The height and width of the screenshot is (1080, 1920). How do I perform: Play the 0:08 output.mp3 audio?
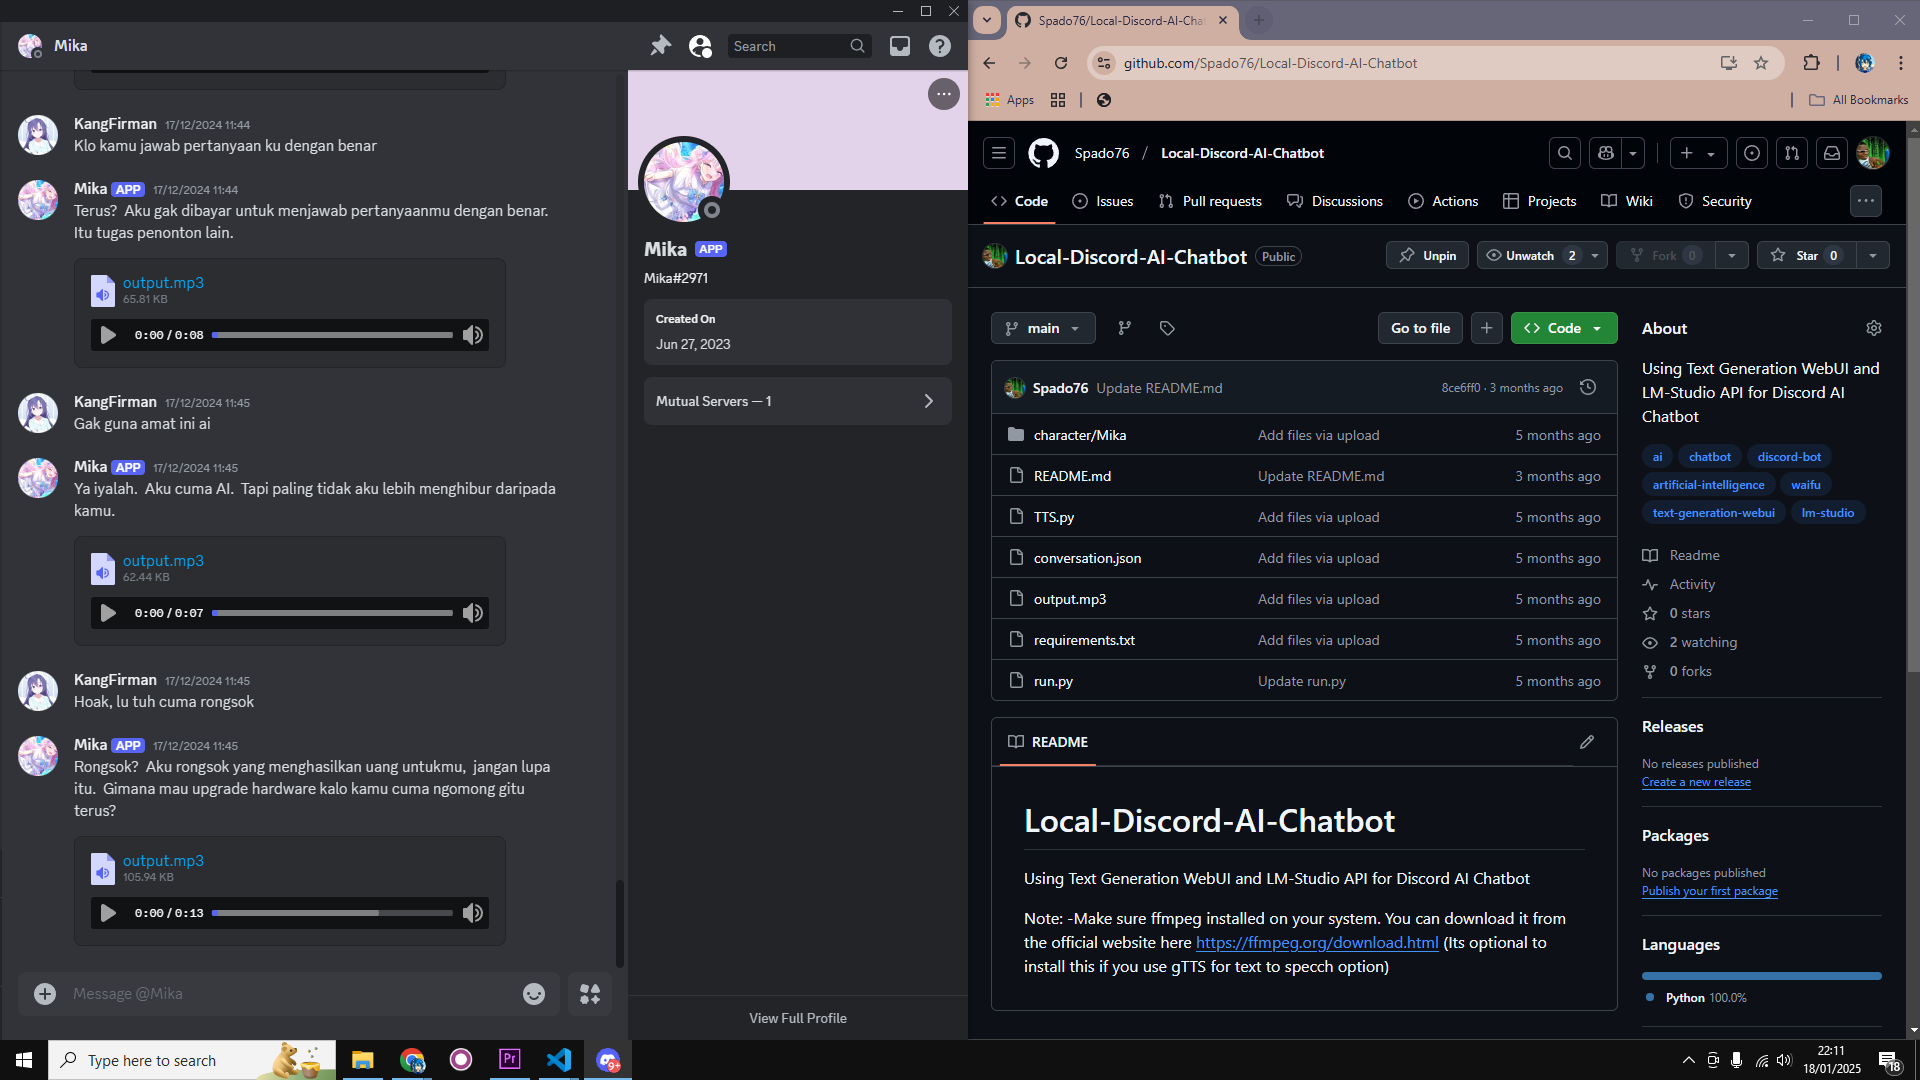[x=108, y=335]
